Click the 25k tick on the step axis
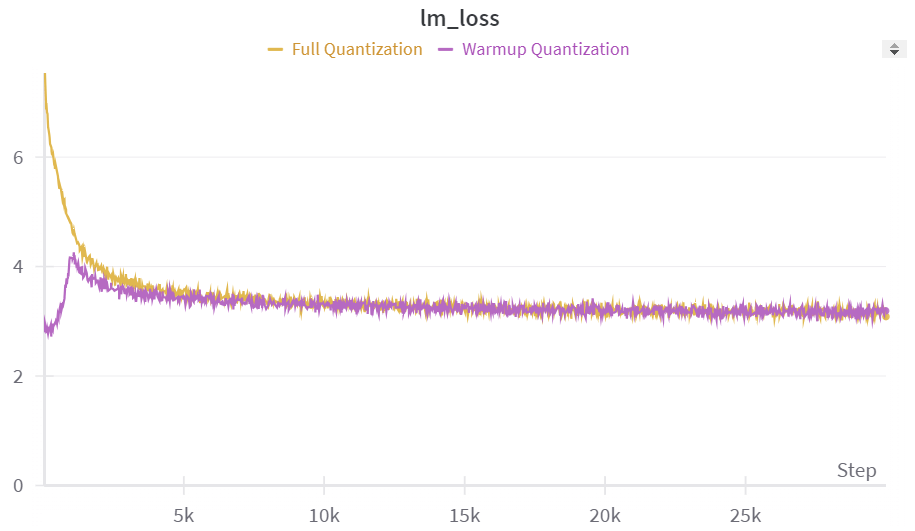 (x=745, y=515)
